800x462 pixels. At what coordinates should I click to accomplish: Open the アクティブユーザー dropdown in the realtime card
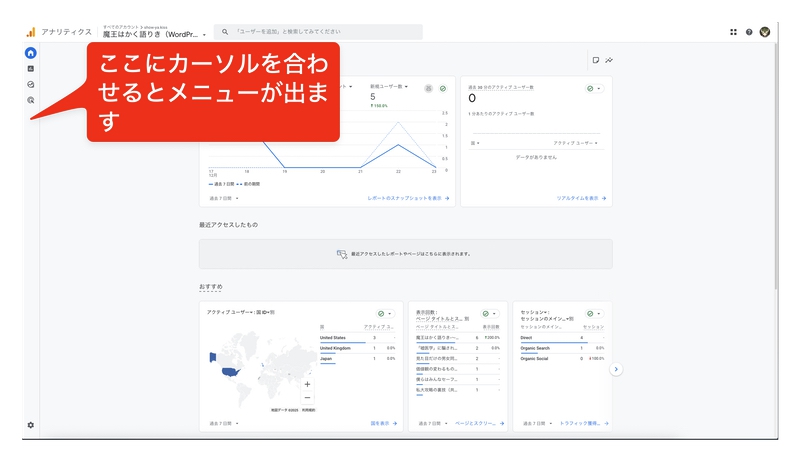click(x=575, y=143)
